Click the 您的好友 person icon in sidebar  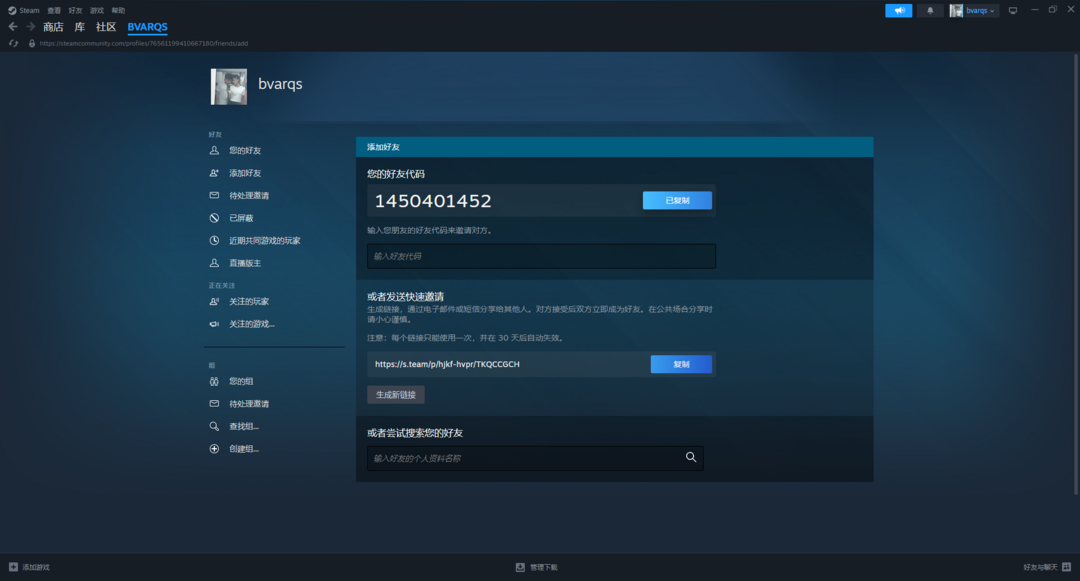point(214,150)
